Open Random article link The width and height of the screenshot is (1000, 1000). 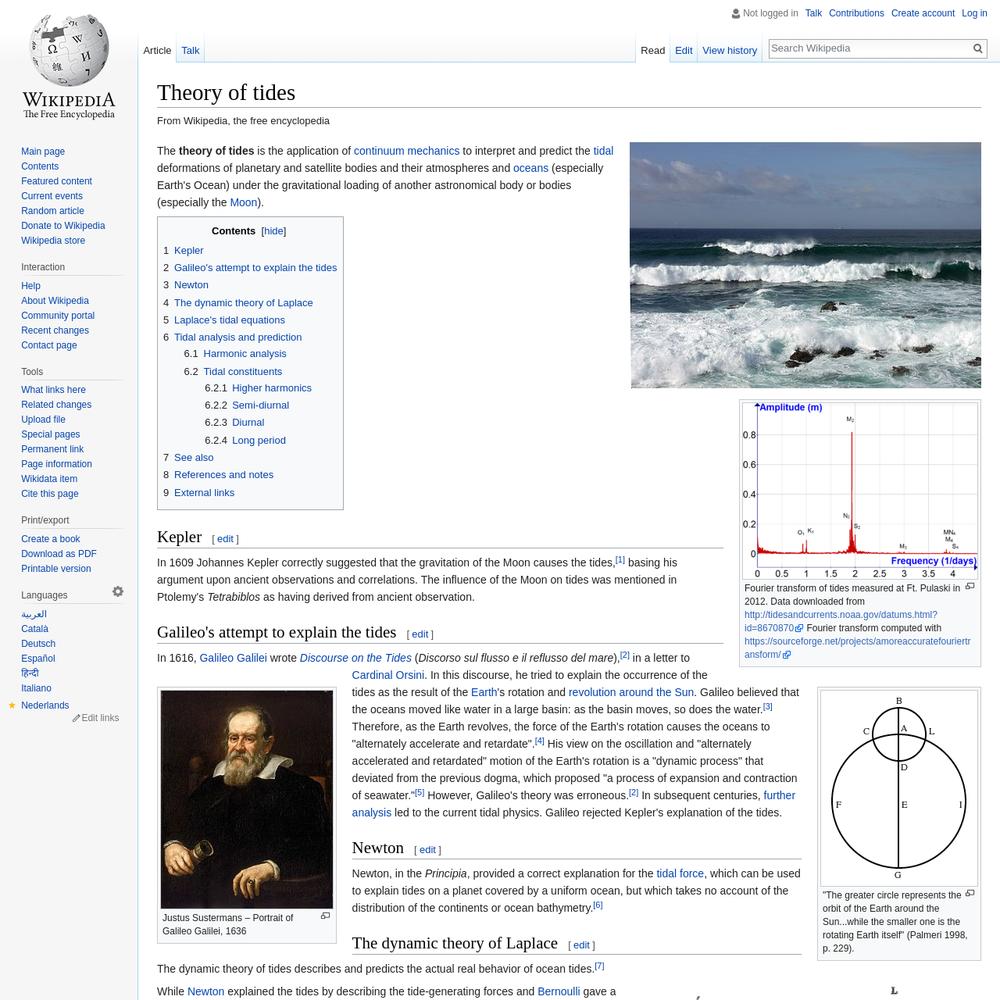click(x=52, y=210)
